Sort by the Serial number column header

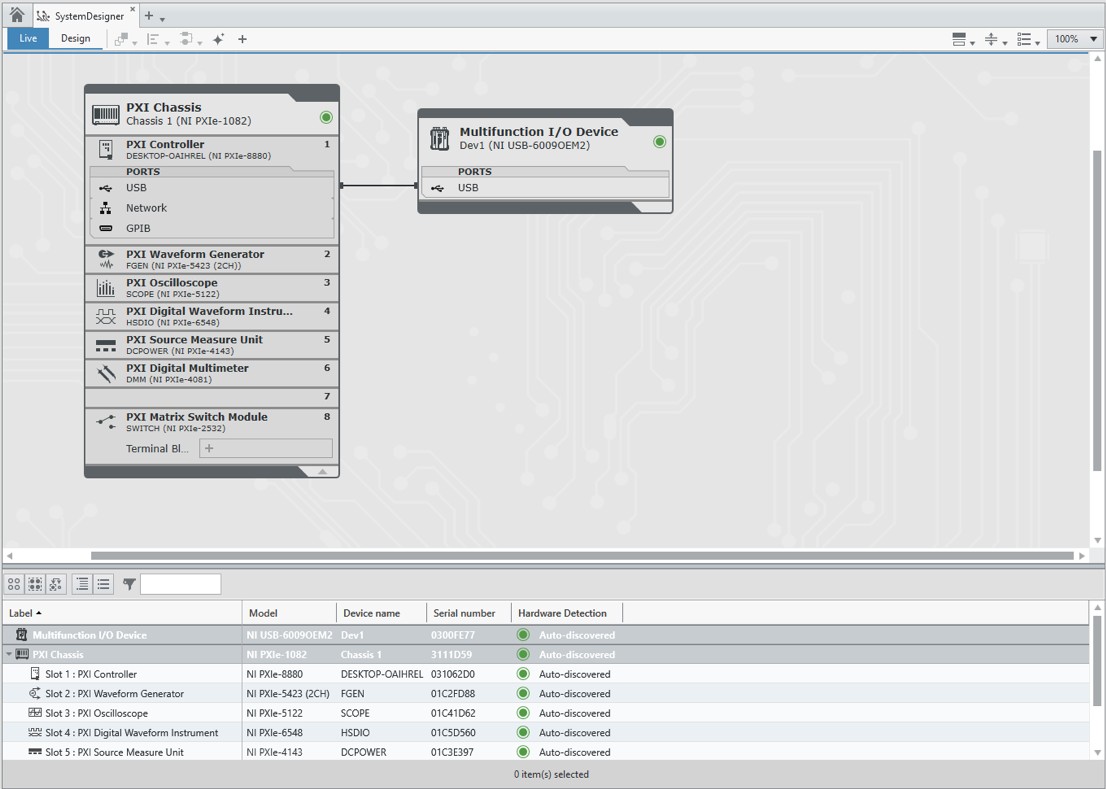point(468,613)
